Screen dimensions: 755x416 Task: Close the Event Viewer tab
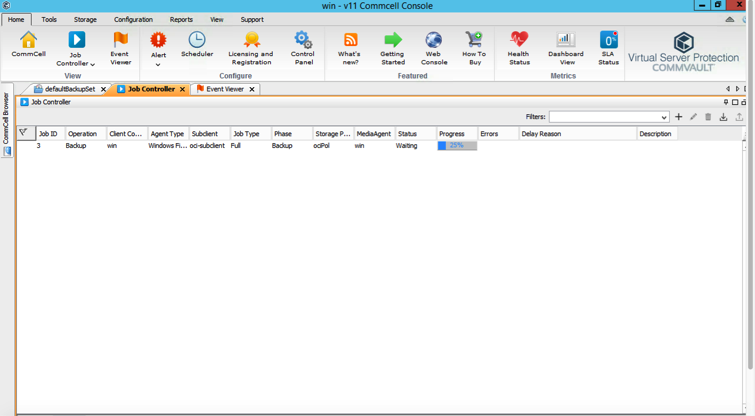coord(252,90)
